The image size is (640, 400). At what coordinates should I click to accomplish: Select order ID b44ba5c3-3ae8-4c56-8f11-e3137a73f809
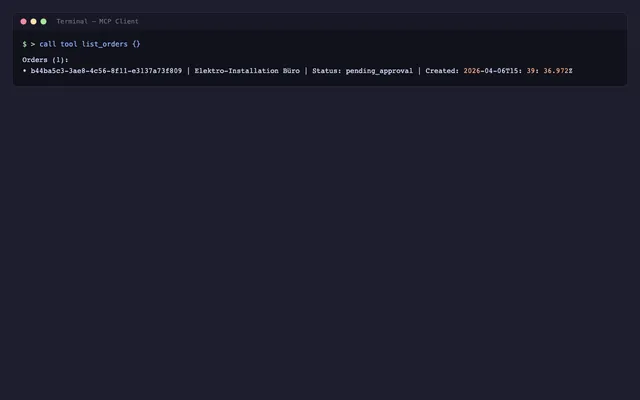106,71
